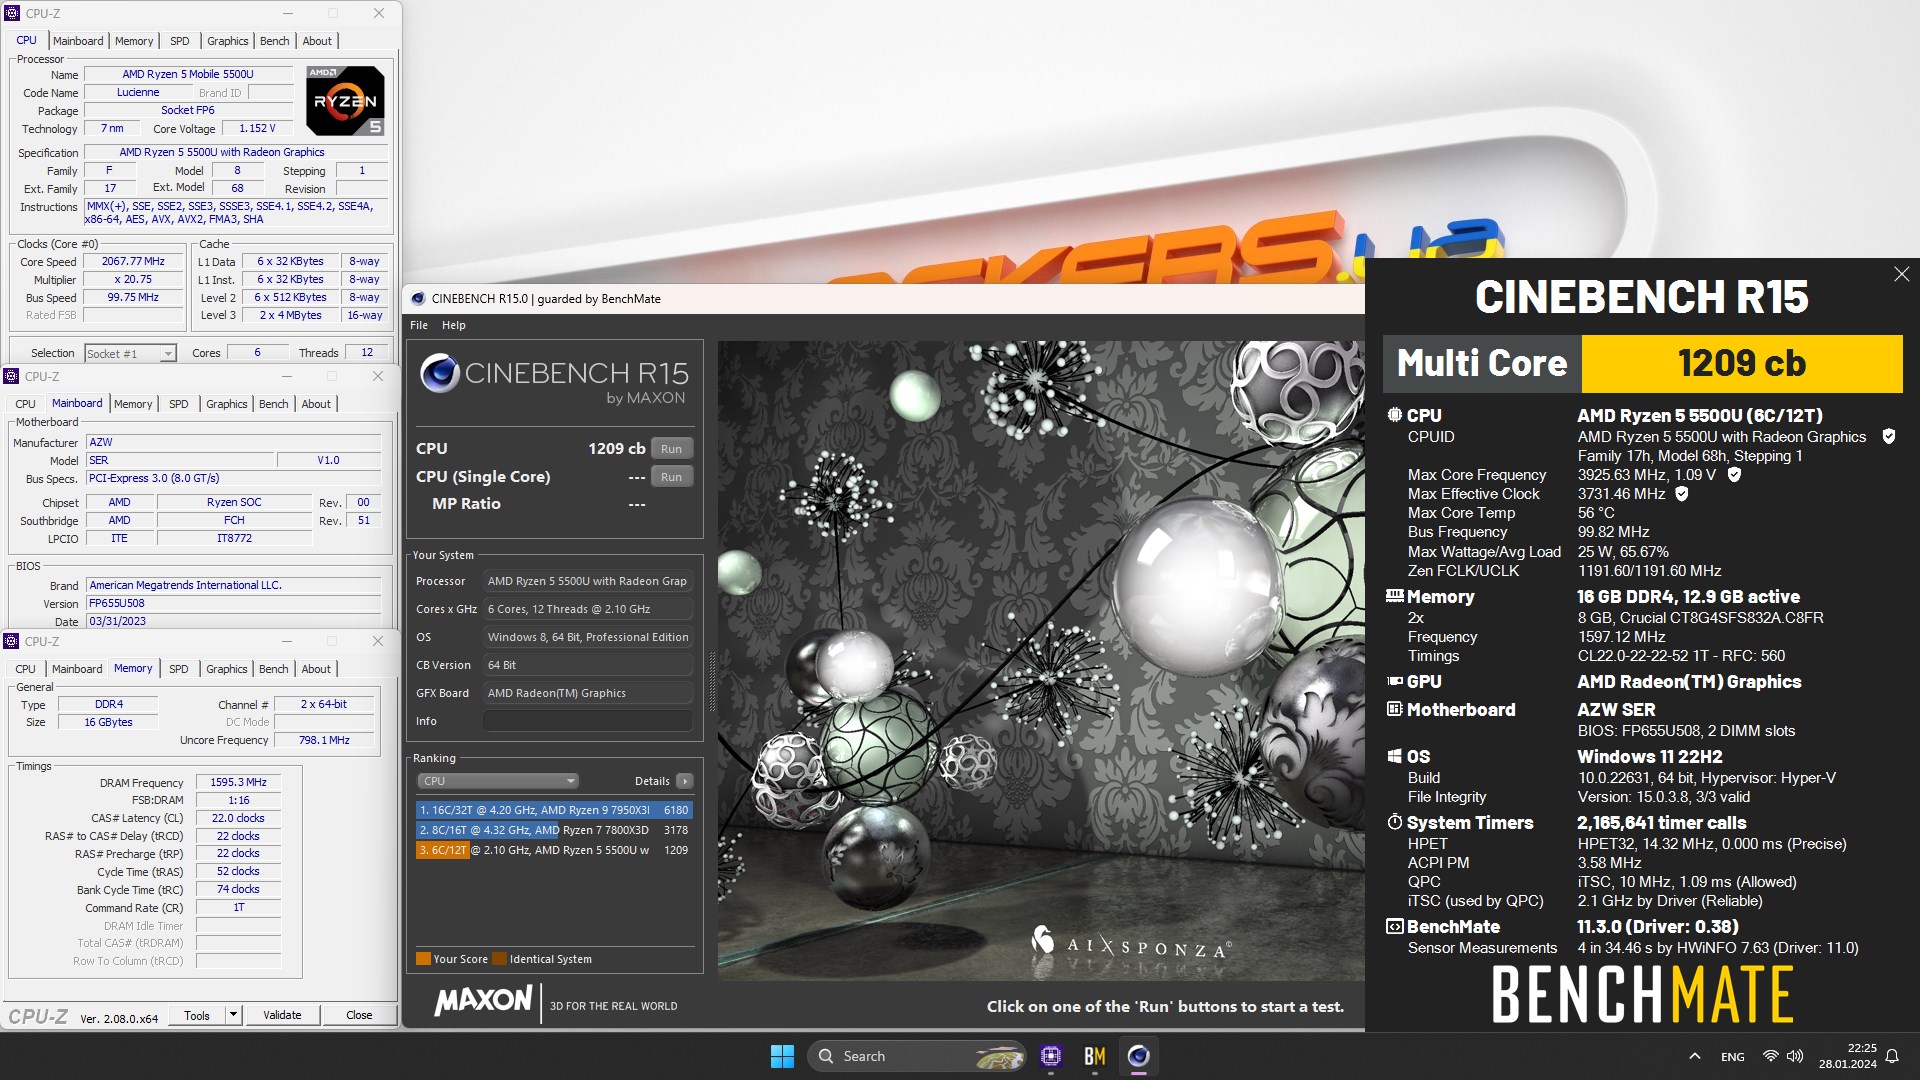Select SPD tab in Memory CPU-Z window
Image resolution: width=1920 pixels, height=1080 pixels.
click(179, 669)
